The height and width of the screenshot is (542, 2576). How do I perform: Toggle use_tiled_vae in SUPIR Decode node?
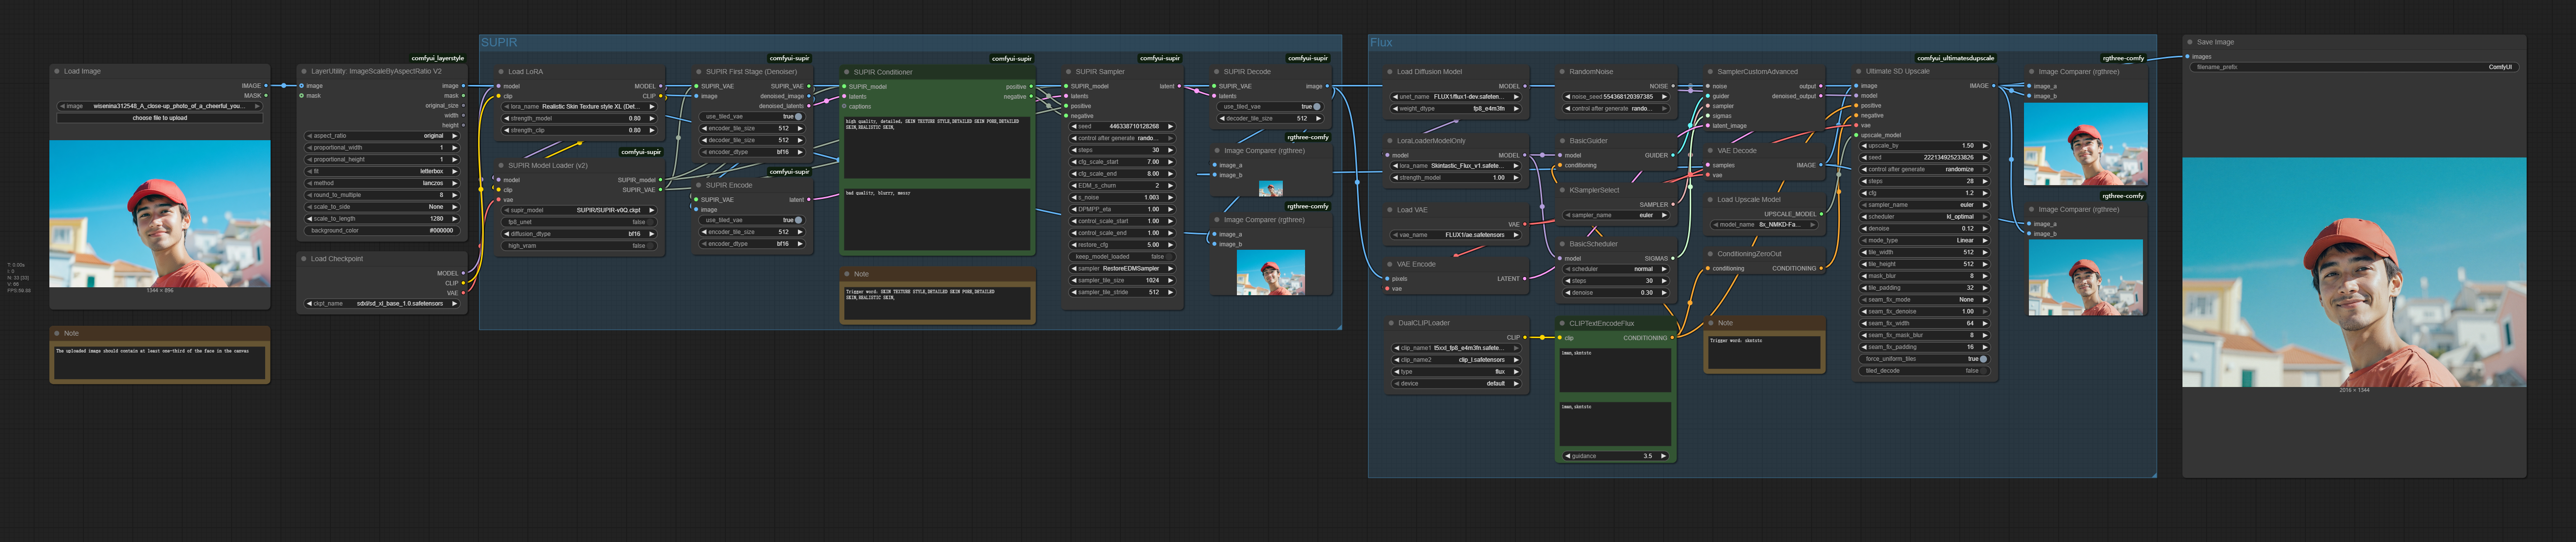tap(1270, 106)
